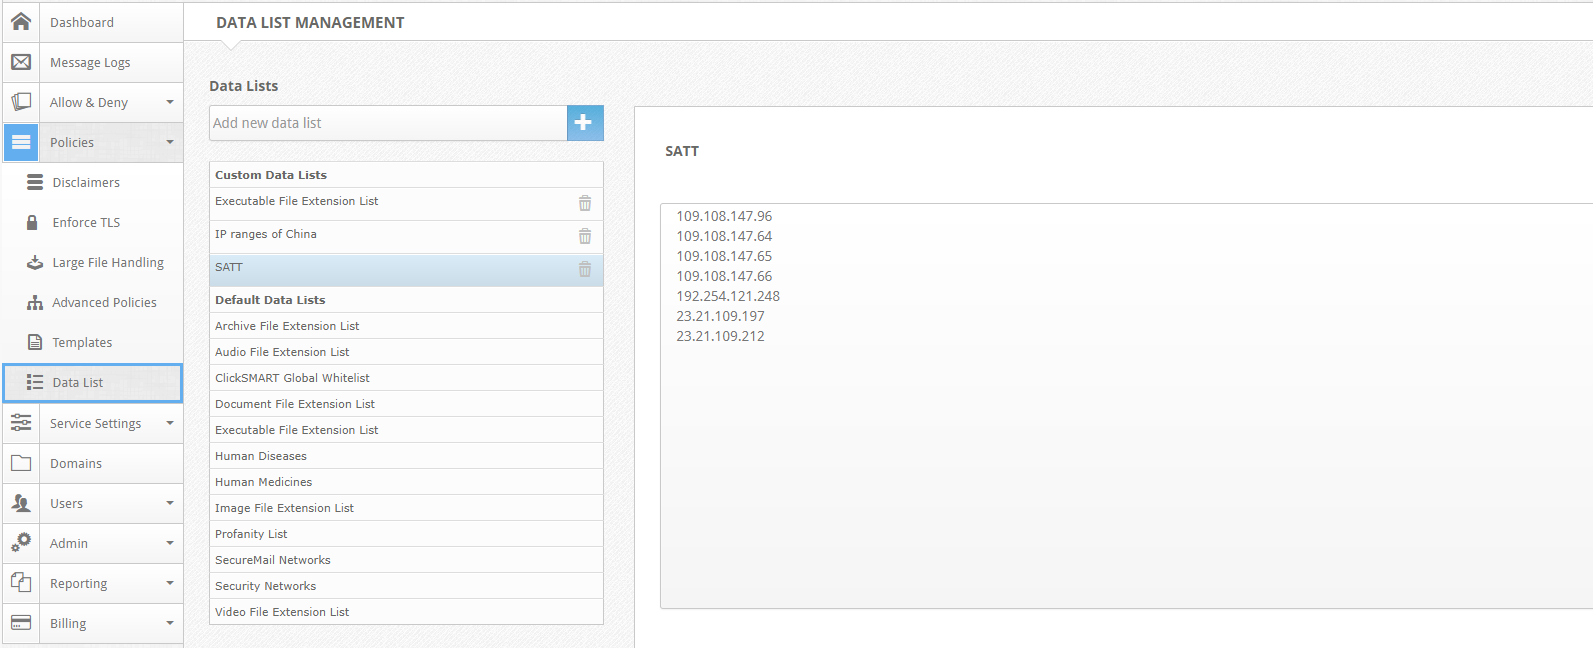Viewport: 1593px width, 648px height.
Task: Click the Data List bullet-list icon
Action: pos(35,382)
